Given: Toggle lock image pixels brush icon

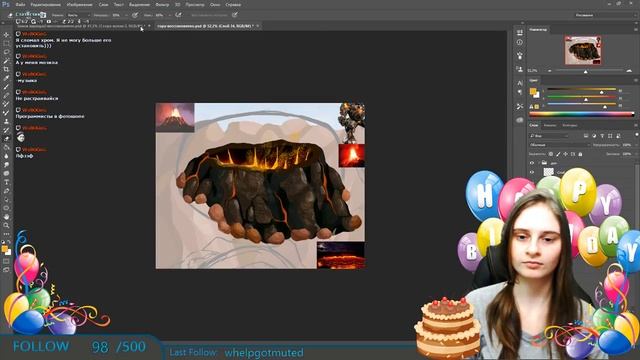Looking at the screenshot, I should (558, 154).
